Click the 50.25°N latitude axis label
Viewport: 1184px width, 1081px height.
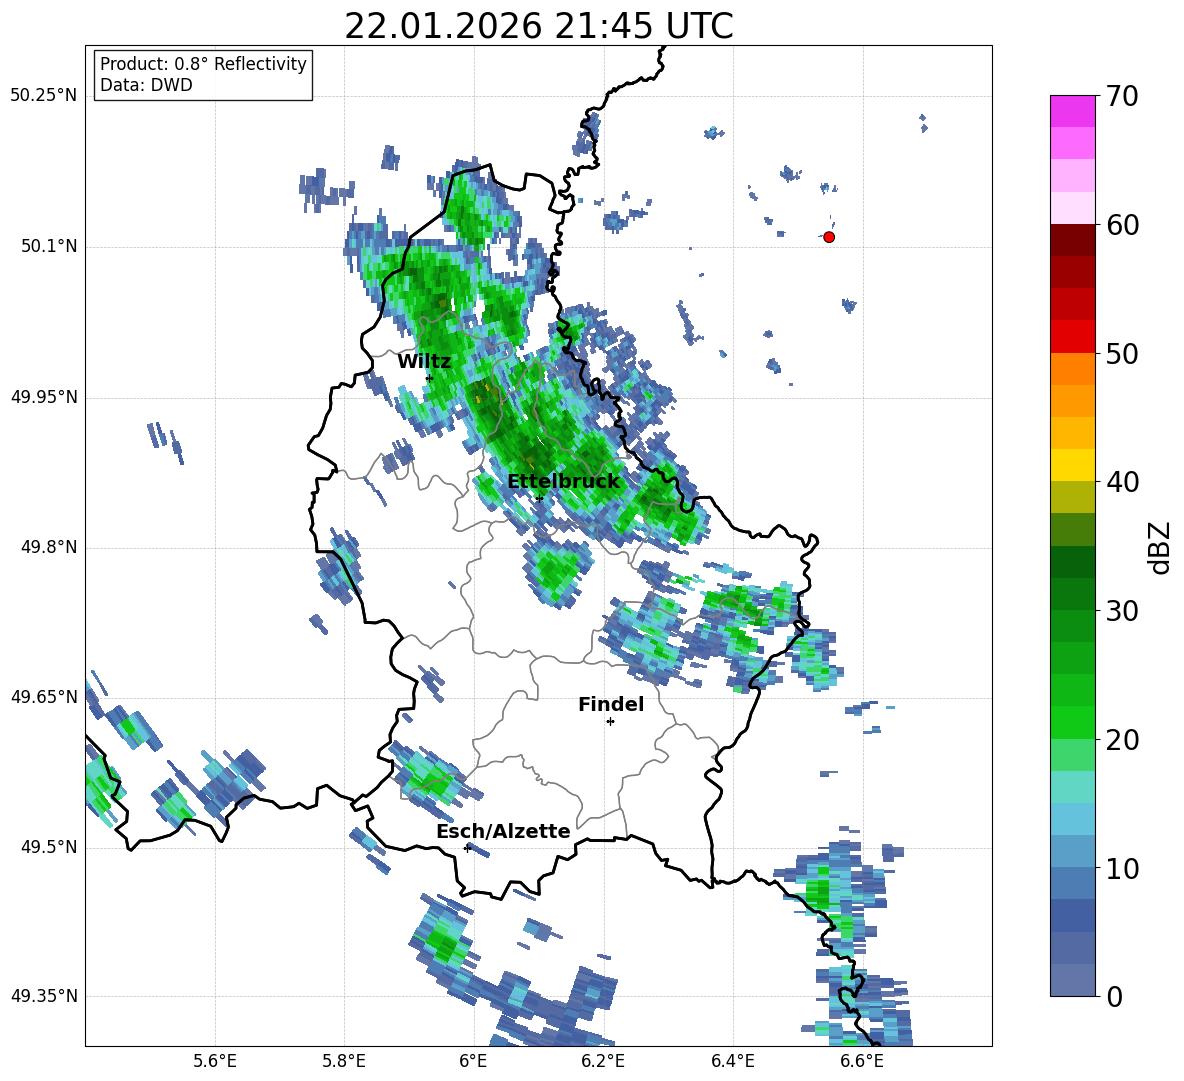43,96
